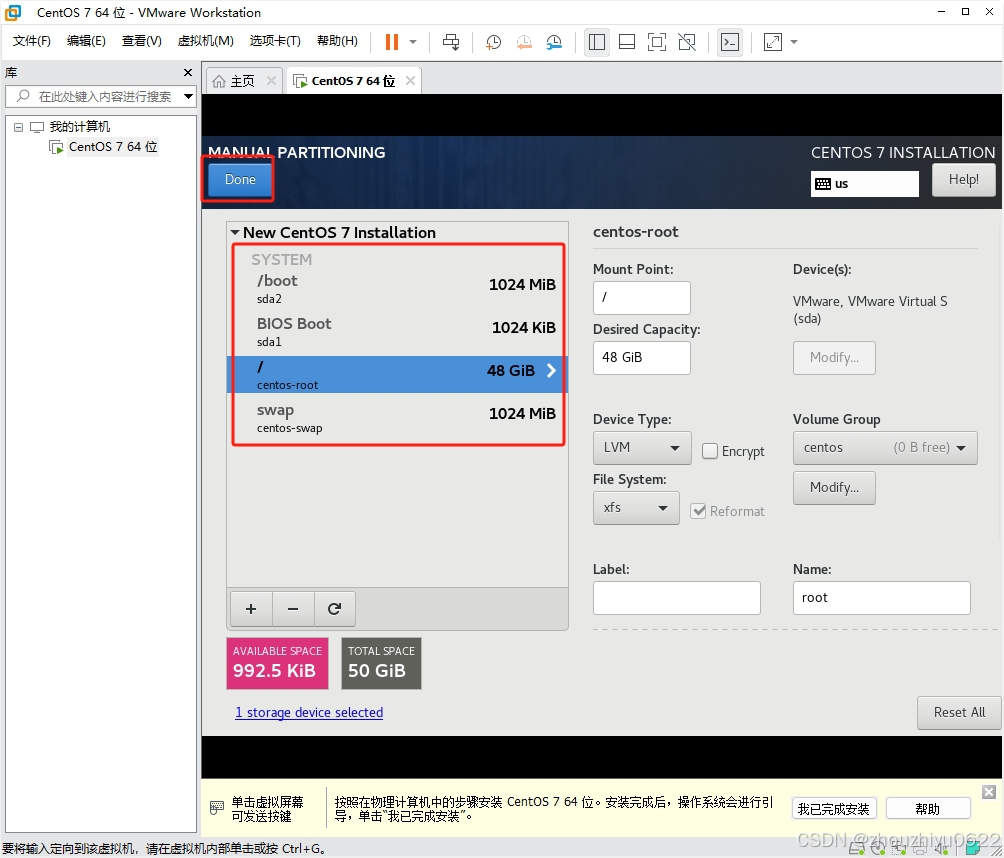Select CentOS 7 64 位 in library tree
This screenshot has width=1004, height=858.
tap(113, 147)
